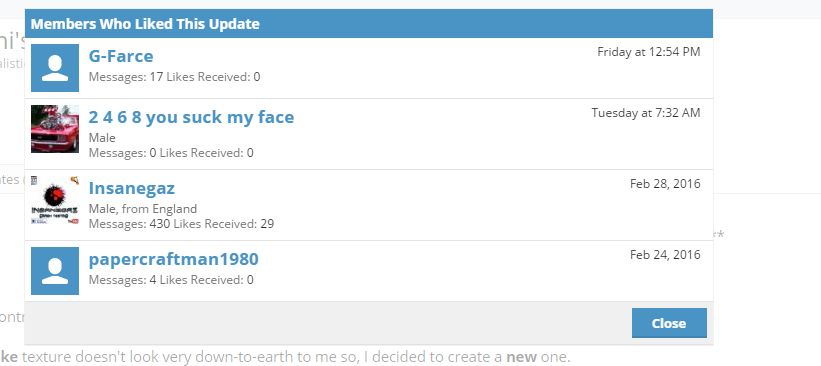The height and width of the screenshot is (366, 821).
Task: Click G-Farce's default avatar icon
Action: (55, 68)
